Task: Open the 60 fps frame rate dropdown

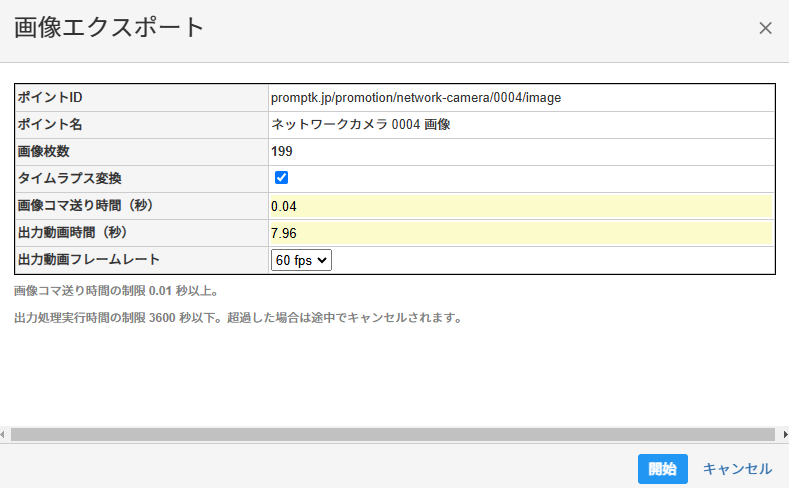Action: 301,260
